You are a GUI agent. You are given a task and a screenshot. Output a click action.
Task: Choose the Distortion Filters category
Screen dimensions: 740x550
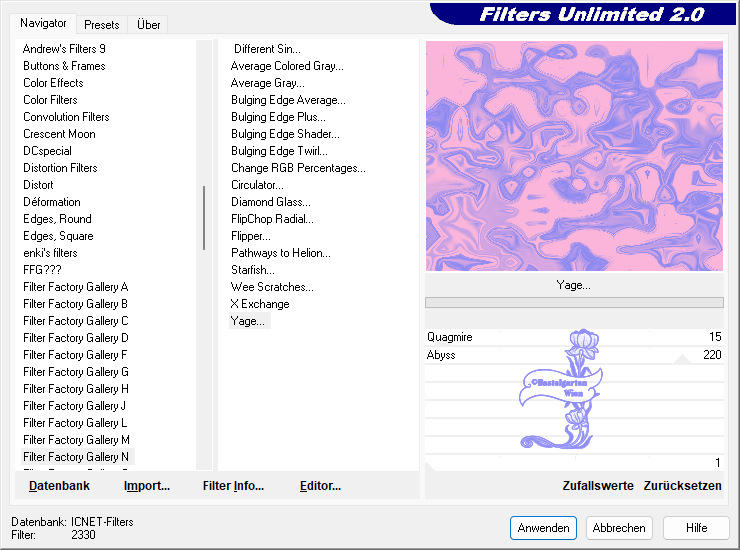pyautogui.click(x=60, y=168)
